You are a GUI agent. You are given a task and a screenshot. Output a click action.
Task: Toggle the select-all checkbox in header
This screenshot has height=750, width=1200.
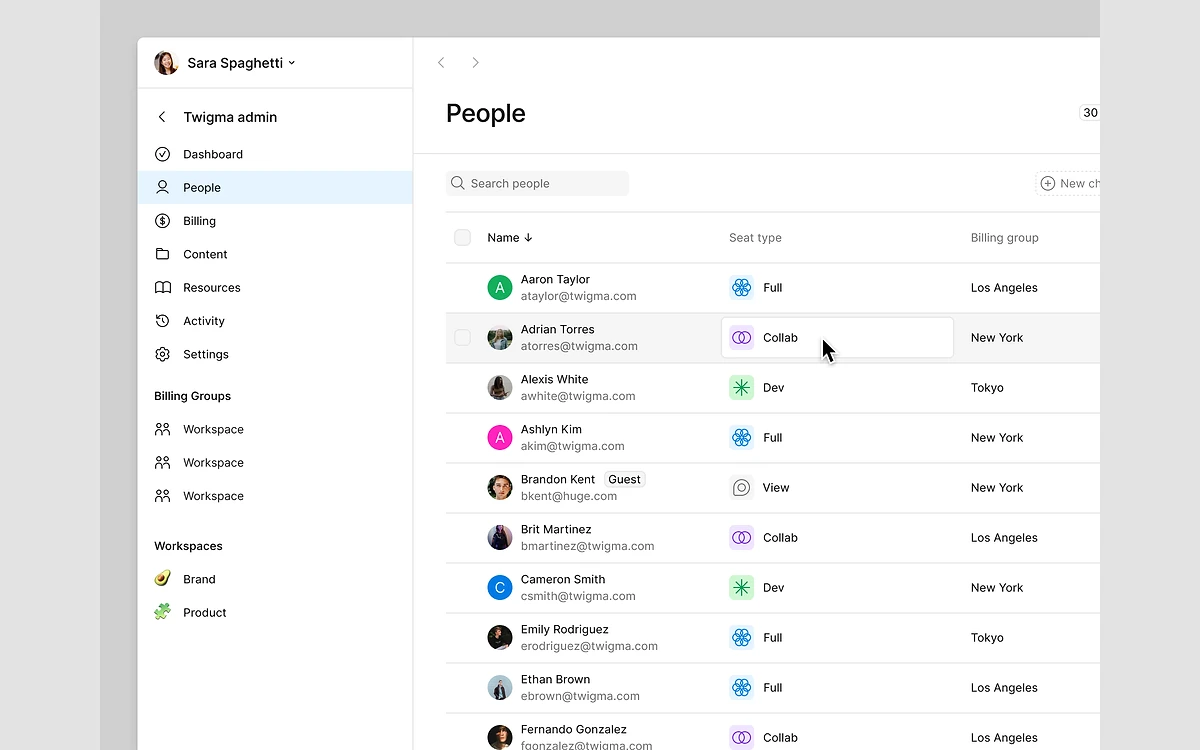[462, 237]
